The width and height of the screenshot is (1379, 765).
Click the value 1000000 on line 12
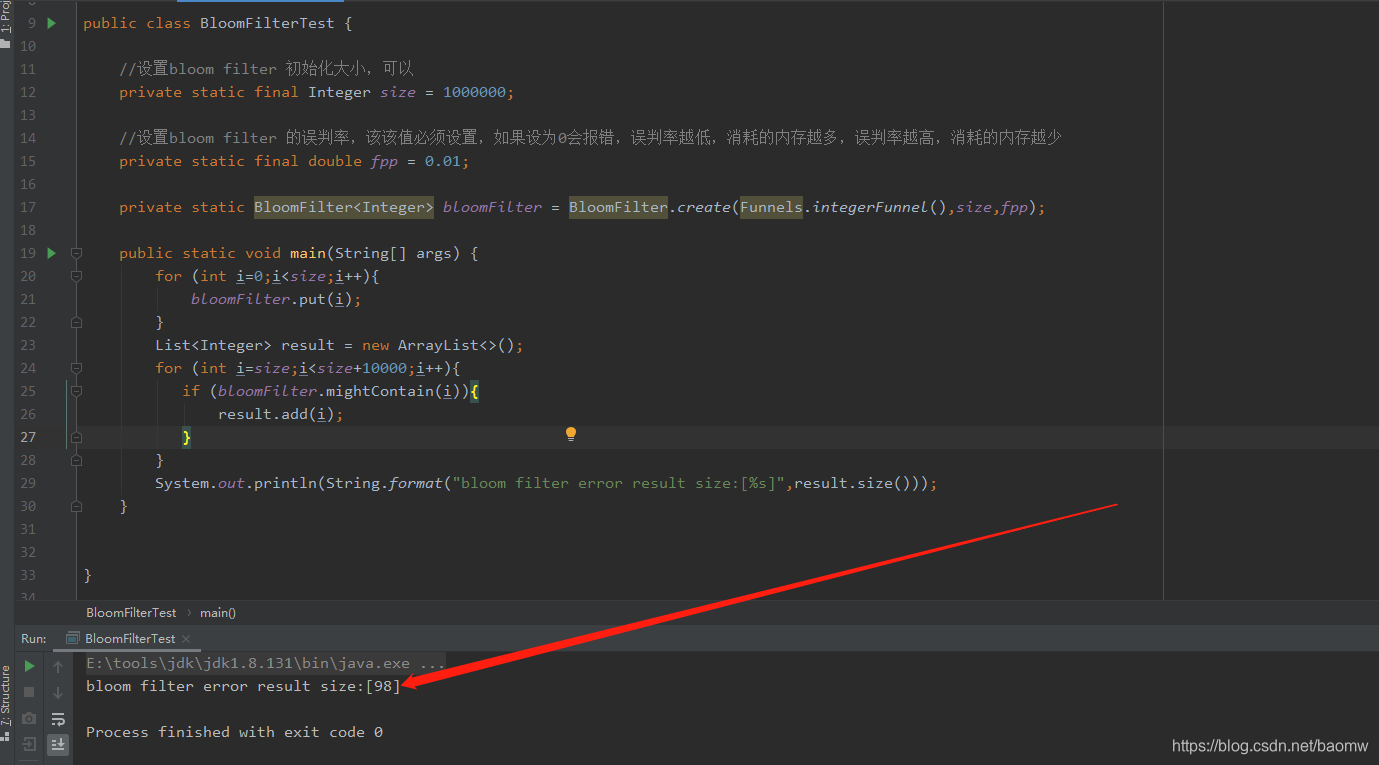coord(474,92)
